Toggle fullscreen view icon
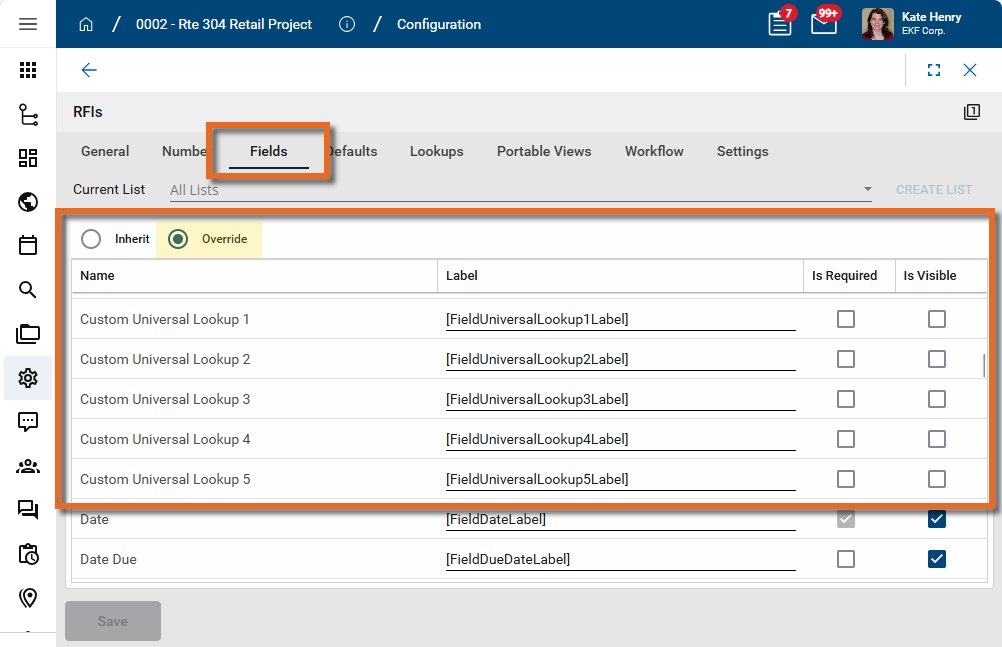The width and height of the screenshot is (1002, 647). [x=934, y=70]
